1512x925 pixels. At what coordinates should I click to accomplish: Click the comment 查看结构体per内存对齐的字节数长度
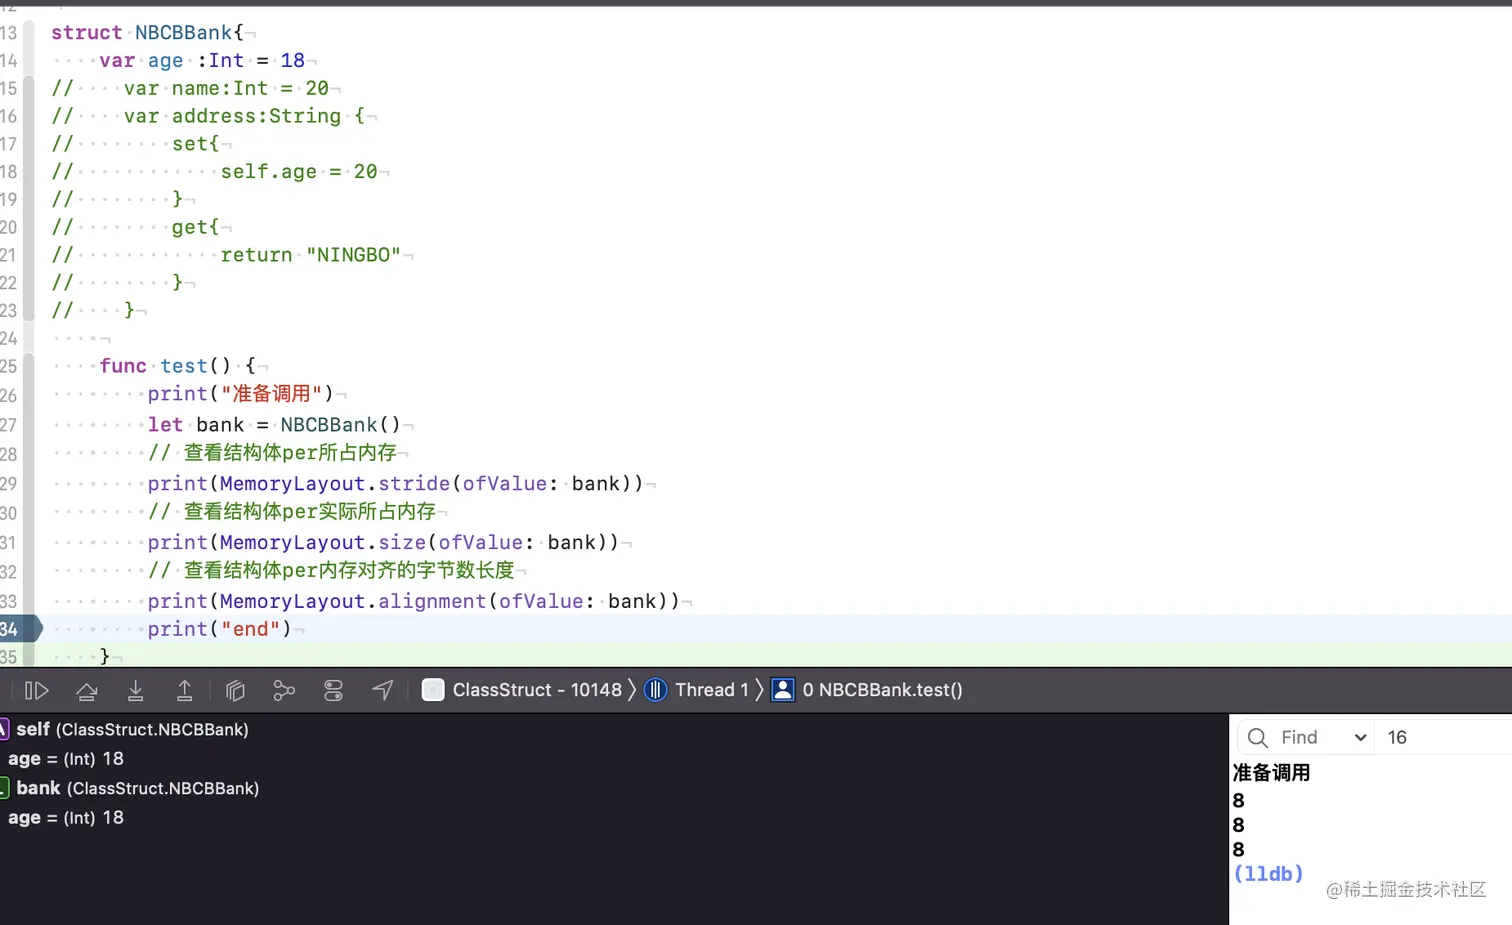(x=331, y=570)
